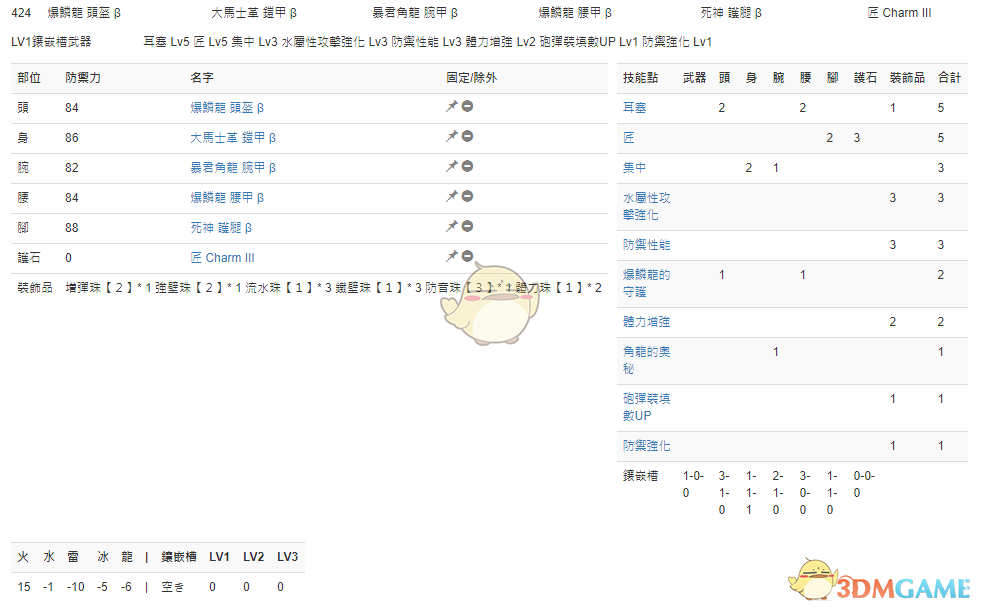981x607 pixels.
Task: Open the 角龍的奧秘 skill link
Action: (646, 360)
